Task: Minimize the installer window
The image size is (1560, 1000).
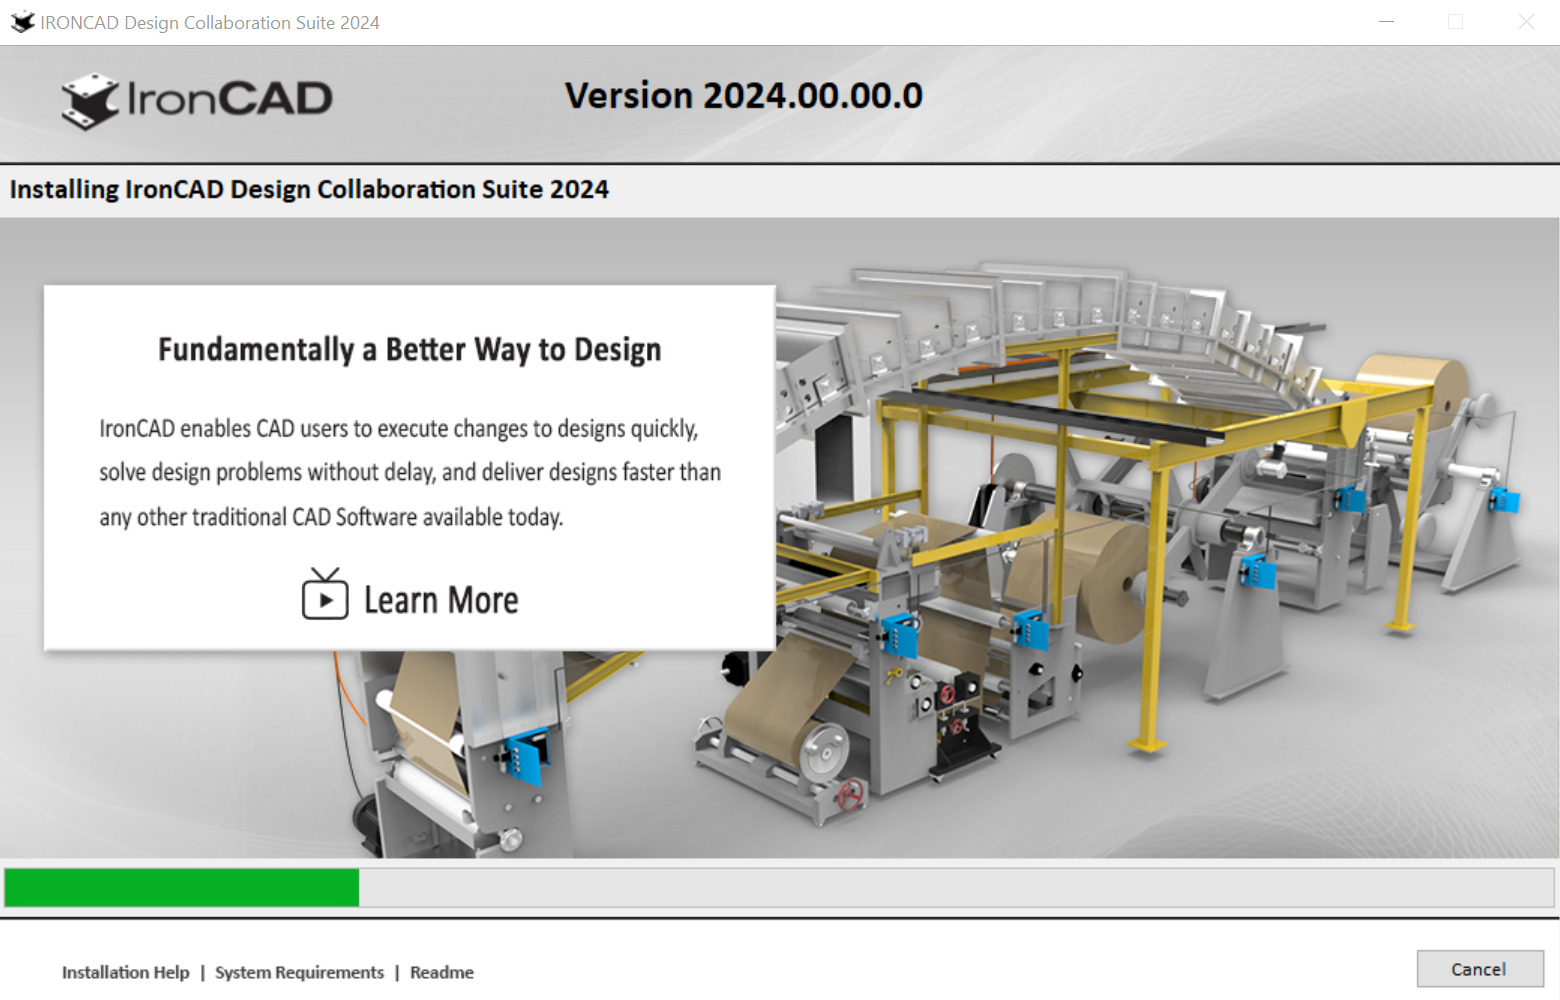Action: coord(1386,21)
